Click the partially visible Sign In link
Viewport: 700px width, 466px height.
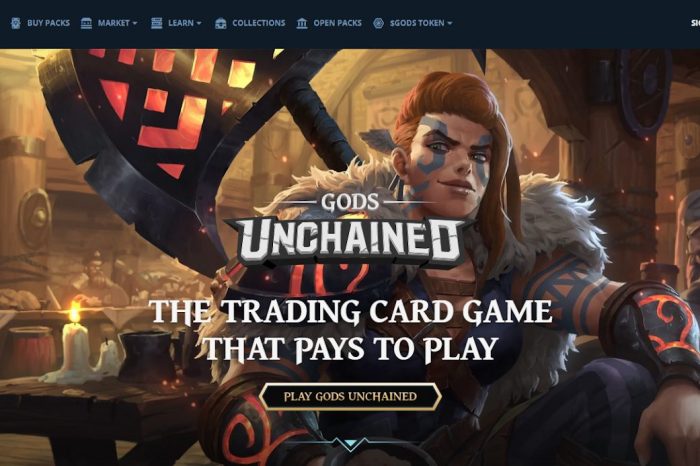click(696, 23)
